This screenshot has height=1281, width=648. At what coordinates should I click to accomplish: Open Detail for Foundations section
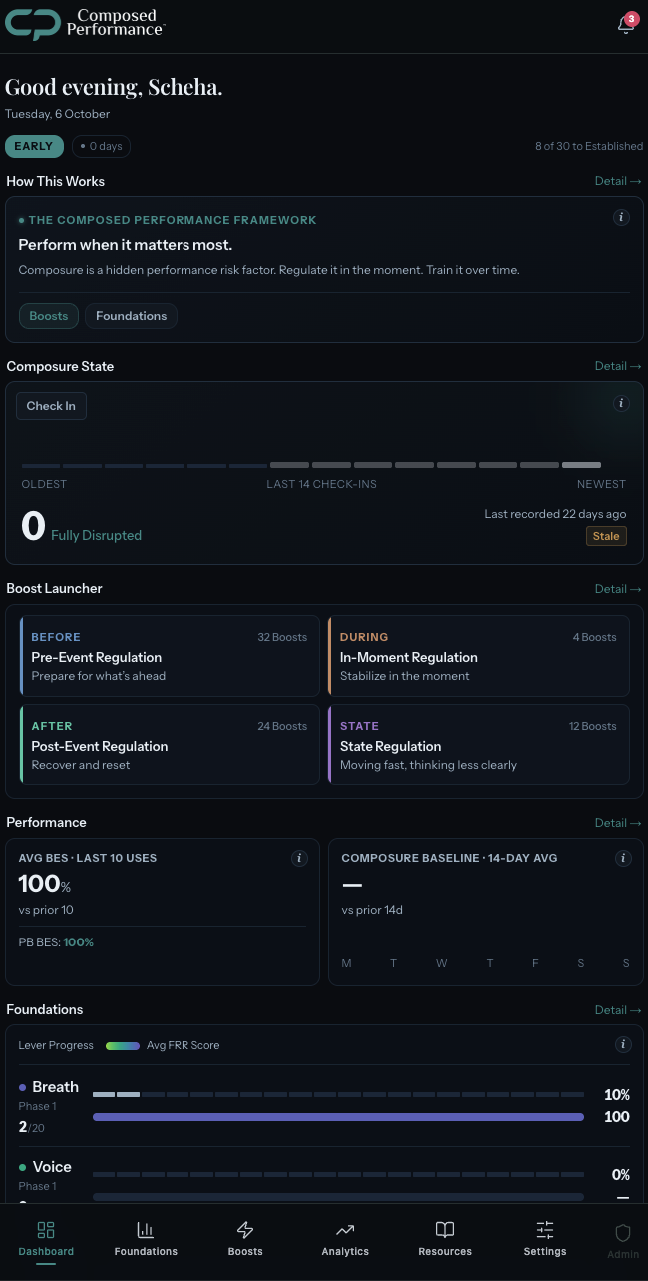pyautogui.click(x=618, y=1010)
